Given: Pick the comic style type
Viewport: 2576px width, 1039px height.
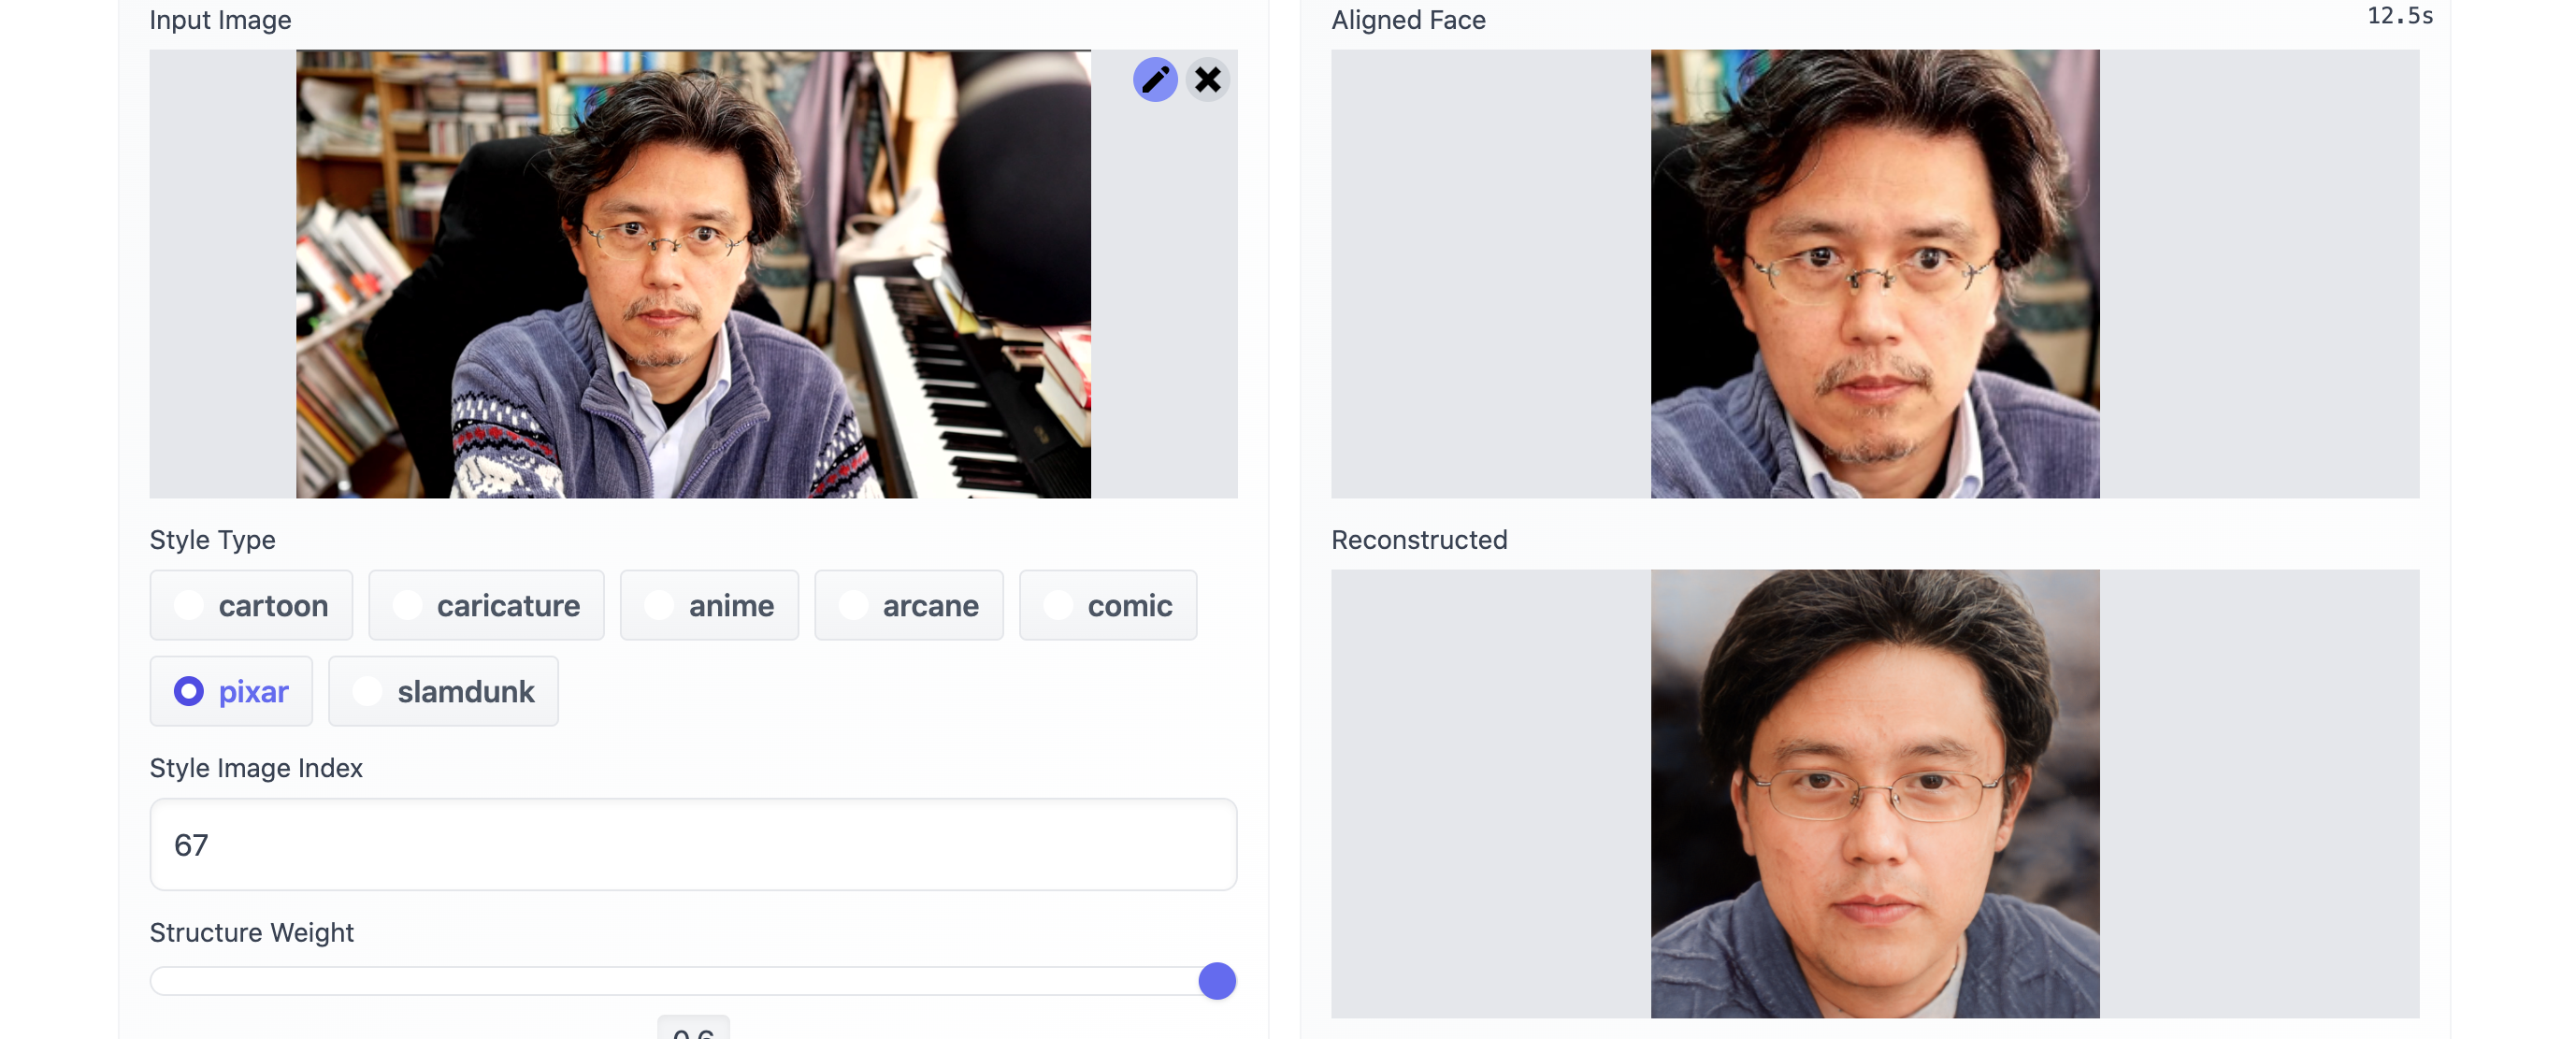Looking at the screenshot, I should [x=1108, y=605].
